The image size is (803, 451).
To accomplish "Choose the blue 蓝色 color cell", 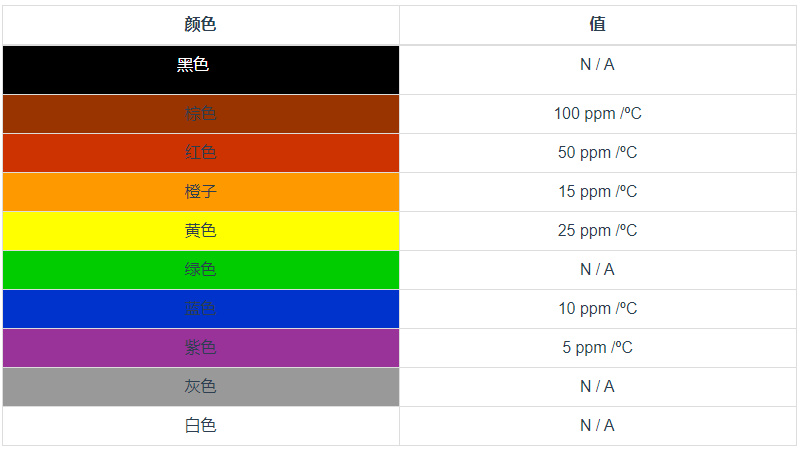I will pos(200,309).
